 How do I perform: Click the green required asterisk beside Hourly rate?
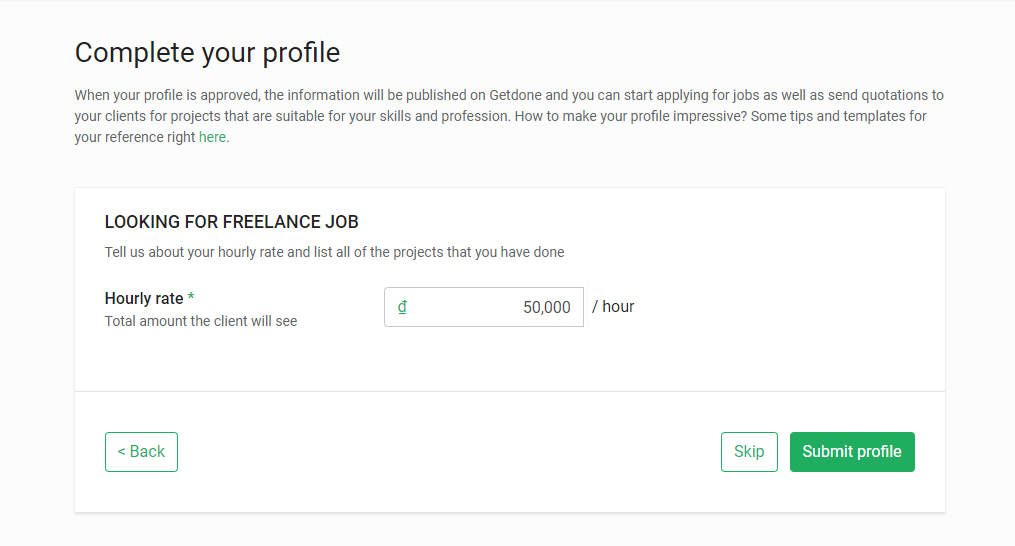click(x=191, y=299)
